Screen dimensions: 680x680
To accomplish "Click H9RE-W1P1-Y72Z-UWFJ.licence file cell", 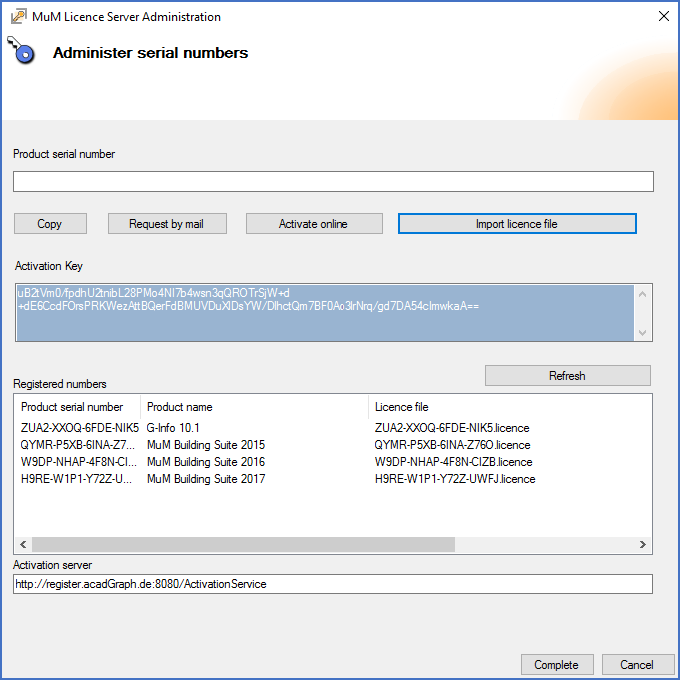I will [455, 479].
